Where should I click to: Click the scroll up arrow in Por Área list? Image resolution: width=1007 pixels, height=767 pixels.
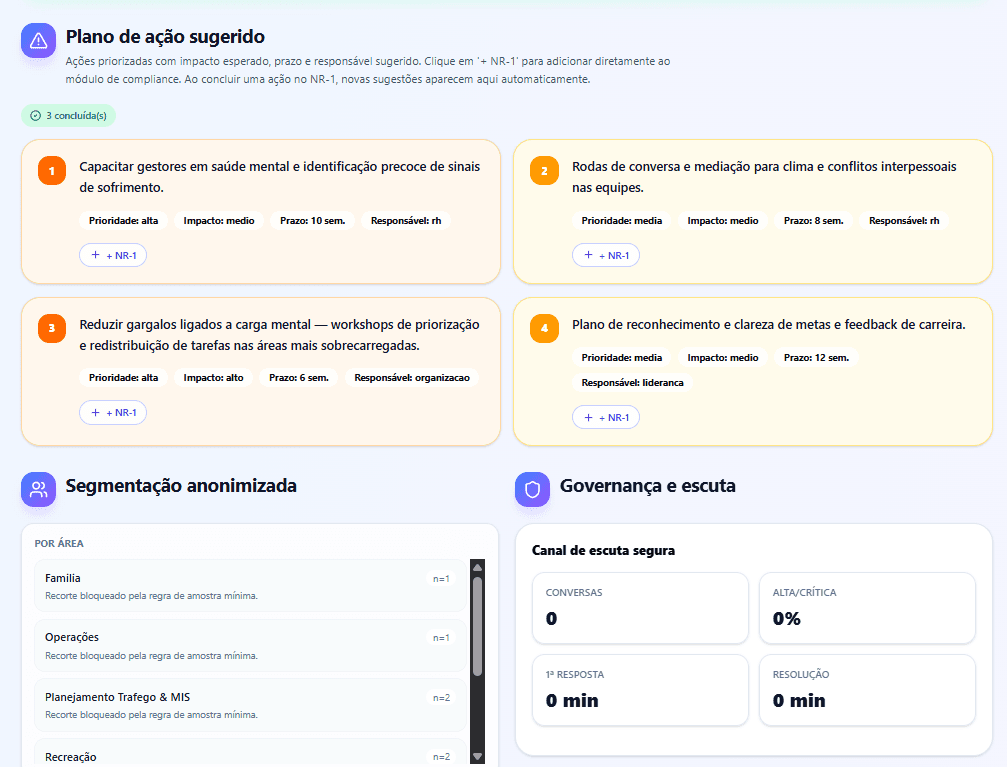[477, 567]
